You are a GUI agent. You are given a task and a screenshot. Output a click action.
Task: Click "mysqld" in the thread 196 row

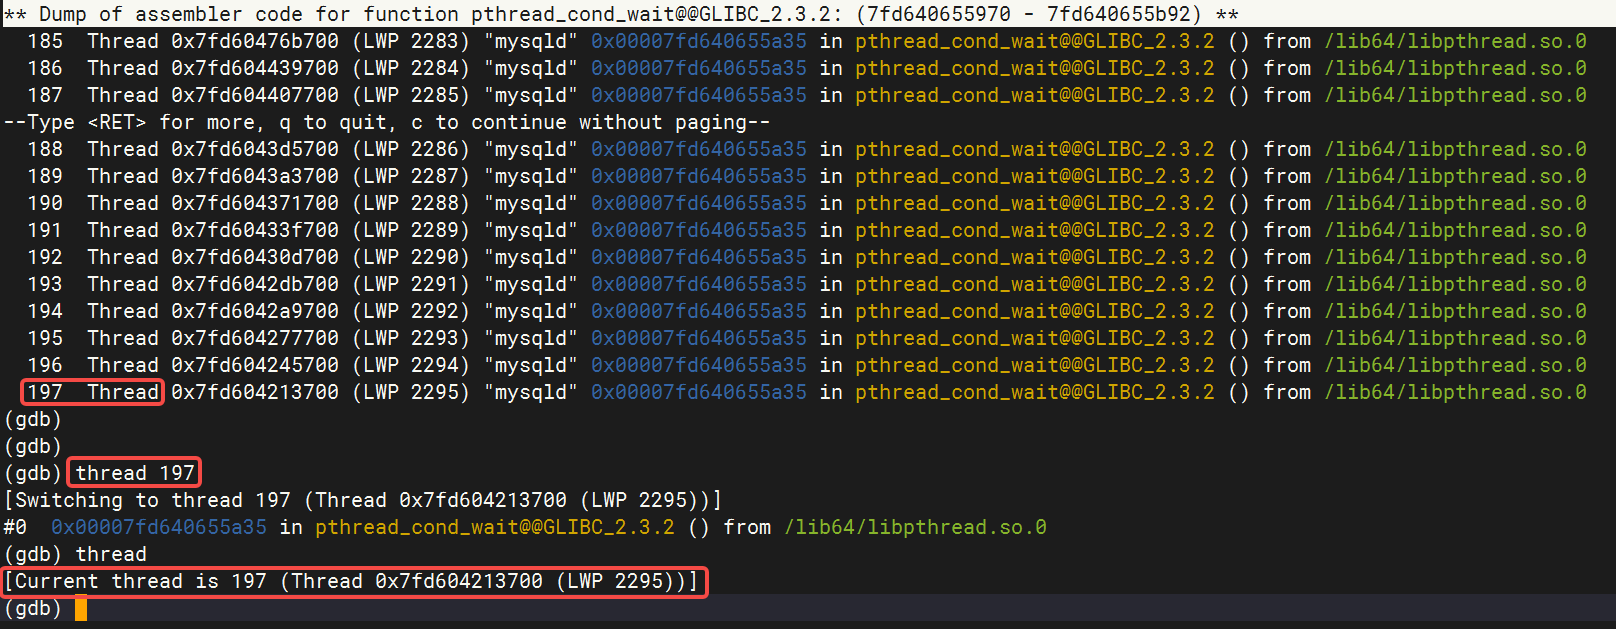point(531,365)
